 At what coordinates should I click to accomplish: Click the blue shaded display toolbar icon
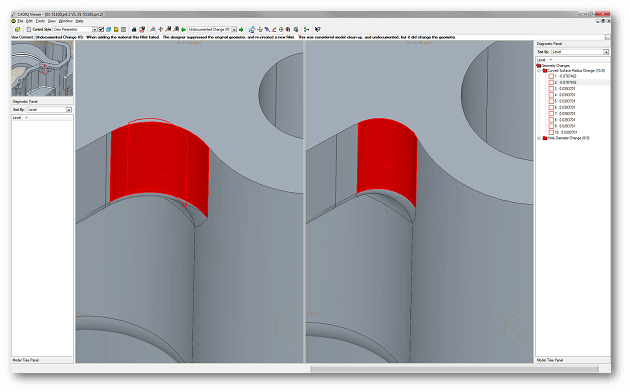296,29
